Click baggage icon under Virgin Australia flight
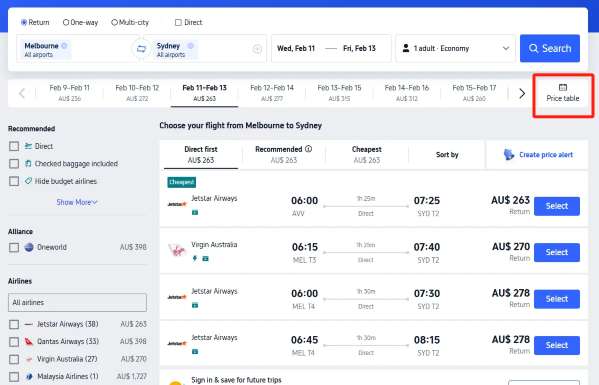Image resolution: width=599 pixels, height=385 pixels. (x=206, y=259)
